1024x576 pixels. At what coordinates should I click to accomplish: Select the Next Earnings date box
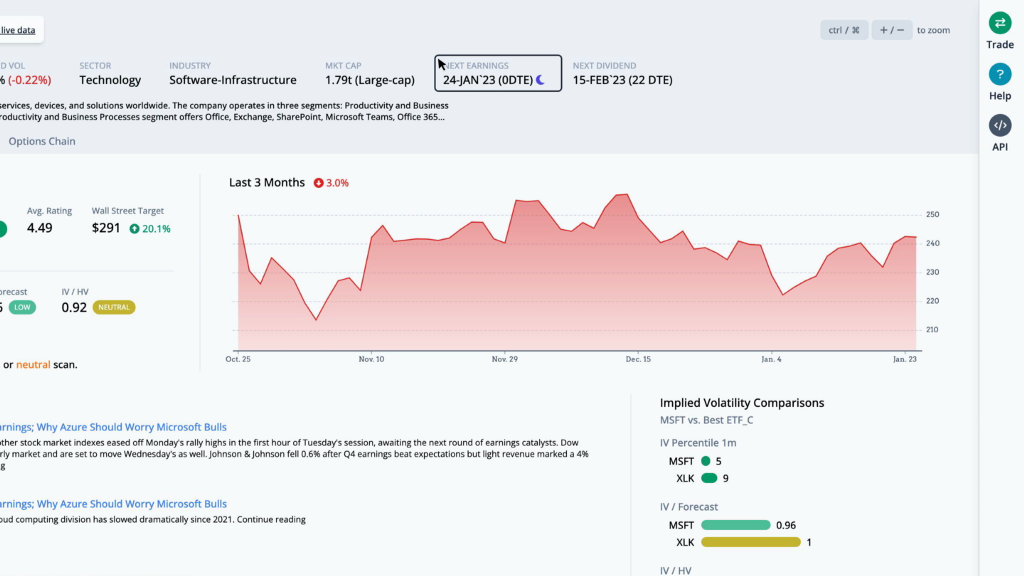[498, 73]
